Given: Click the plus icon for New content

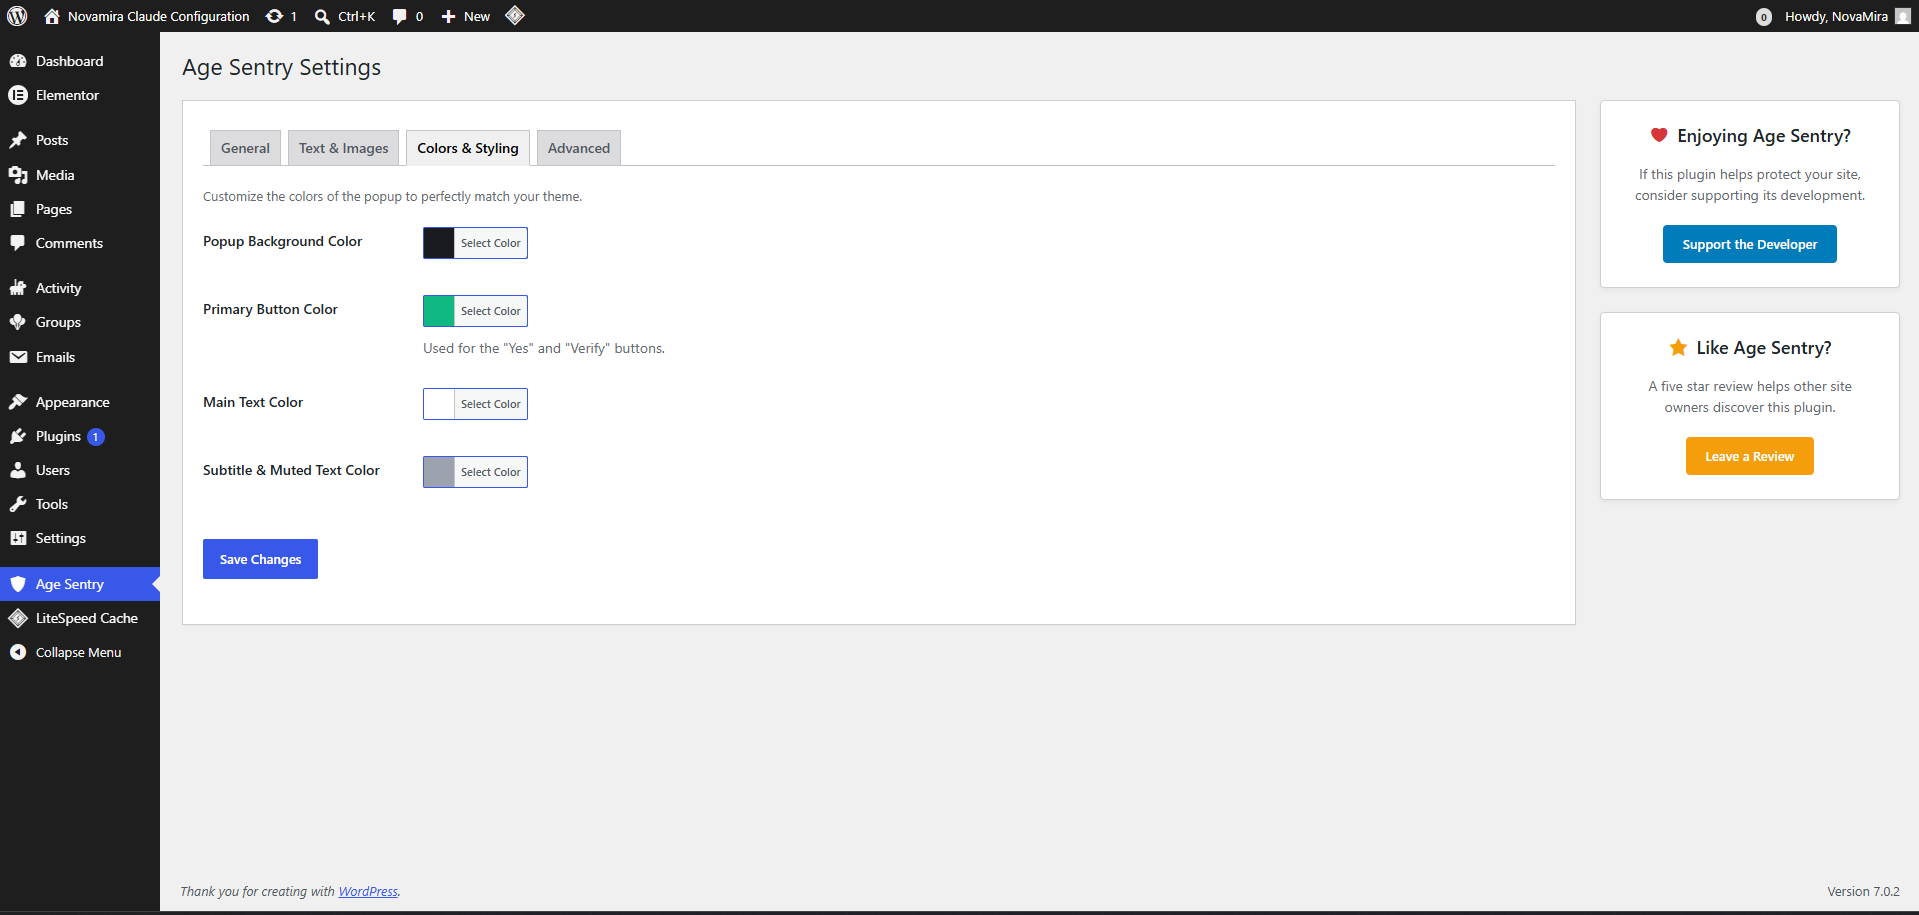Looking at the screenshot, I should [448, 16].
